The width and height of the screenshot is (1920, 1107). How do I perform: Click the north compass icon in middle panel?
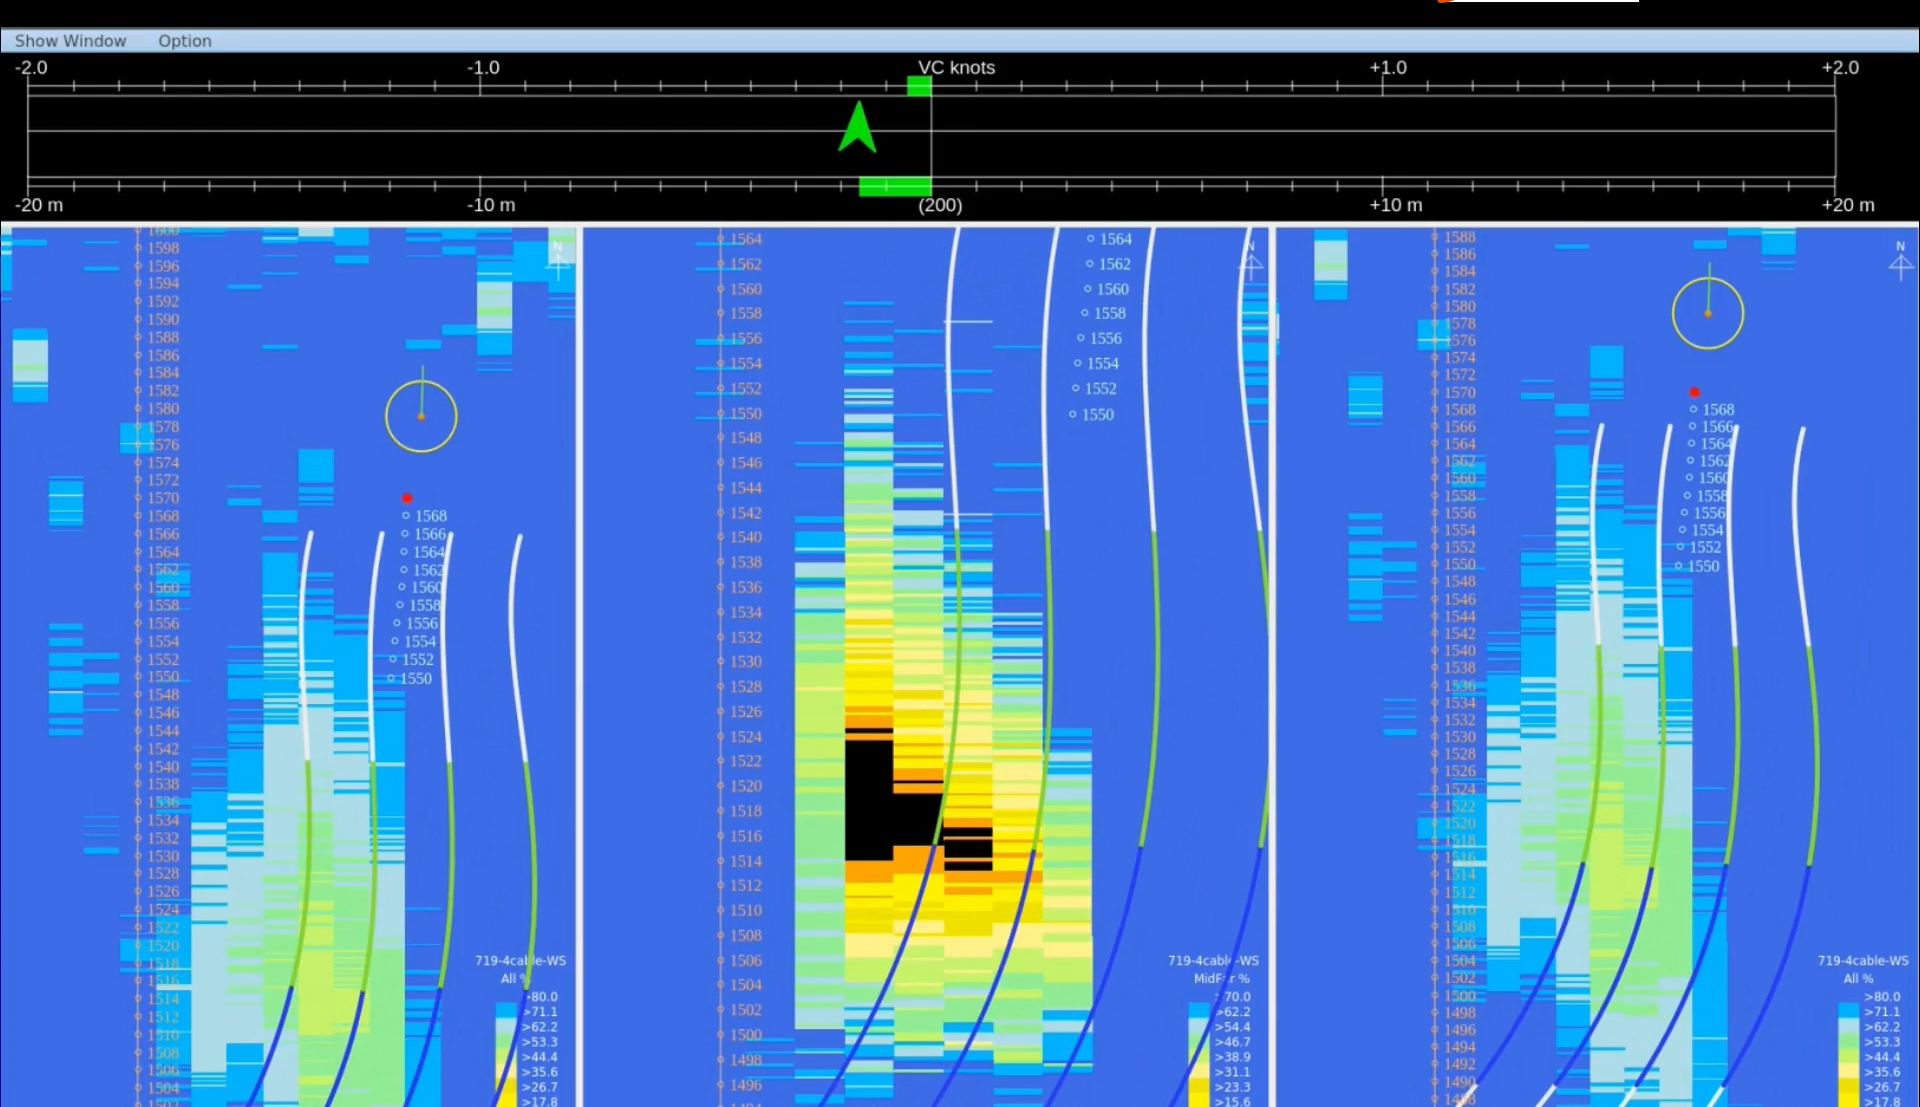click(x=1251, y=262)
